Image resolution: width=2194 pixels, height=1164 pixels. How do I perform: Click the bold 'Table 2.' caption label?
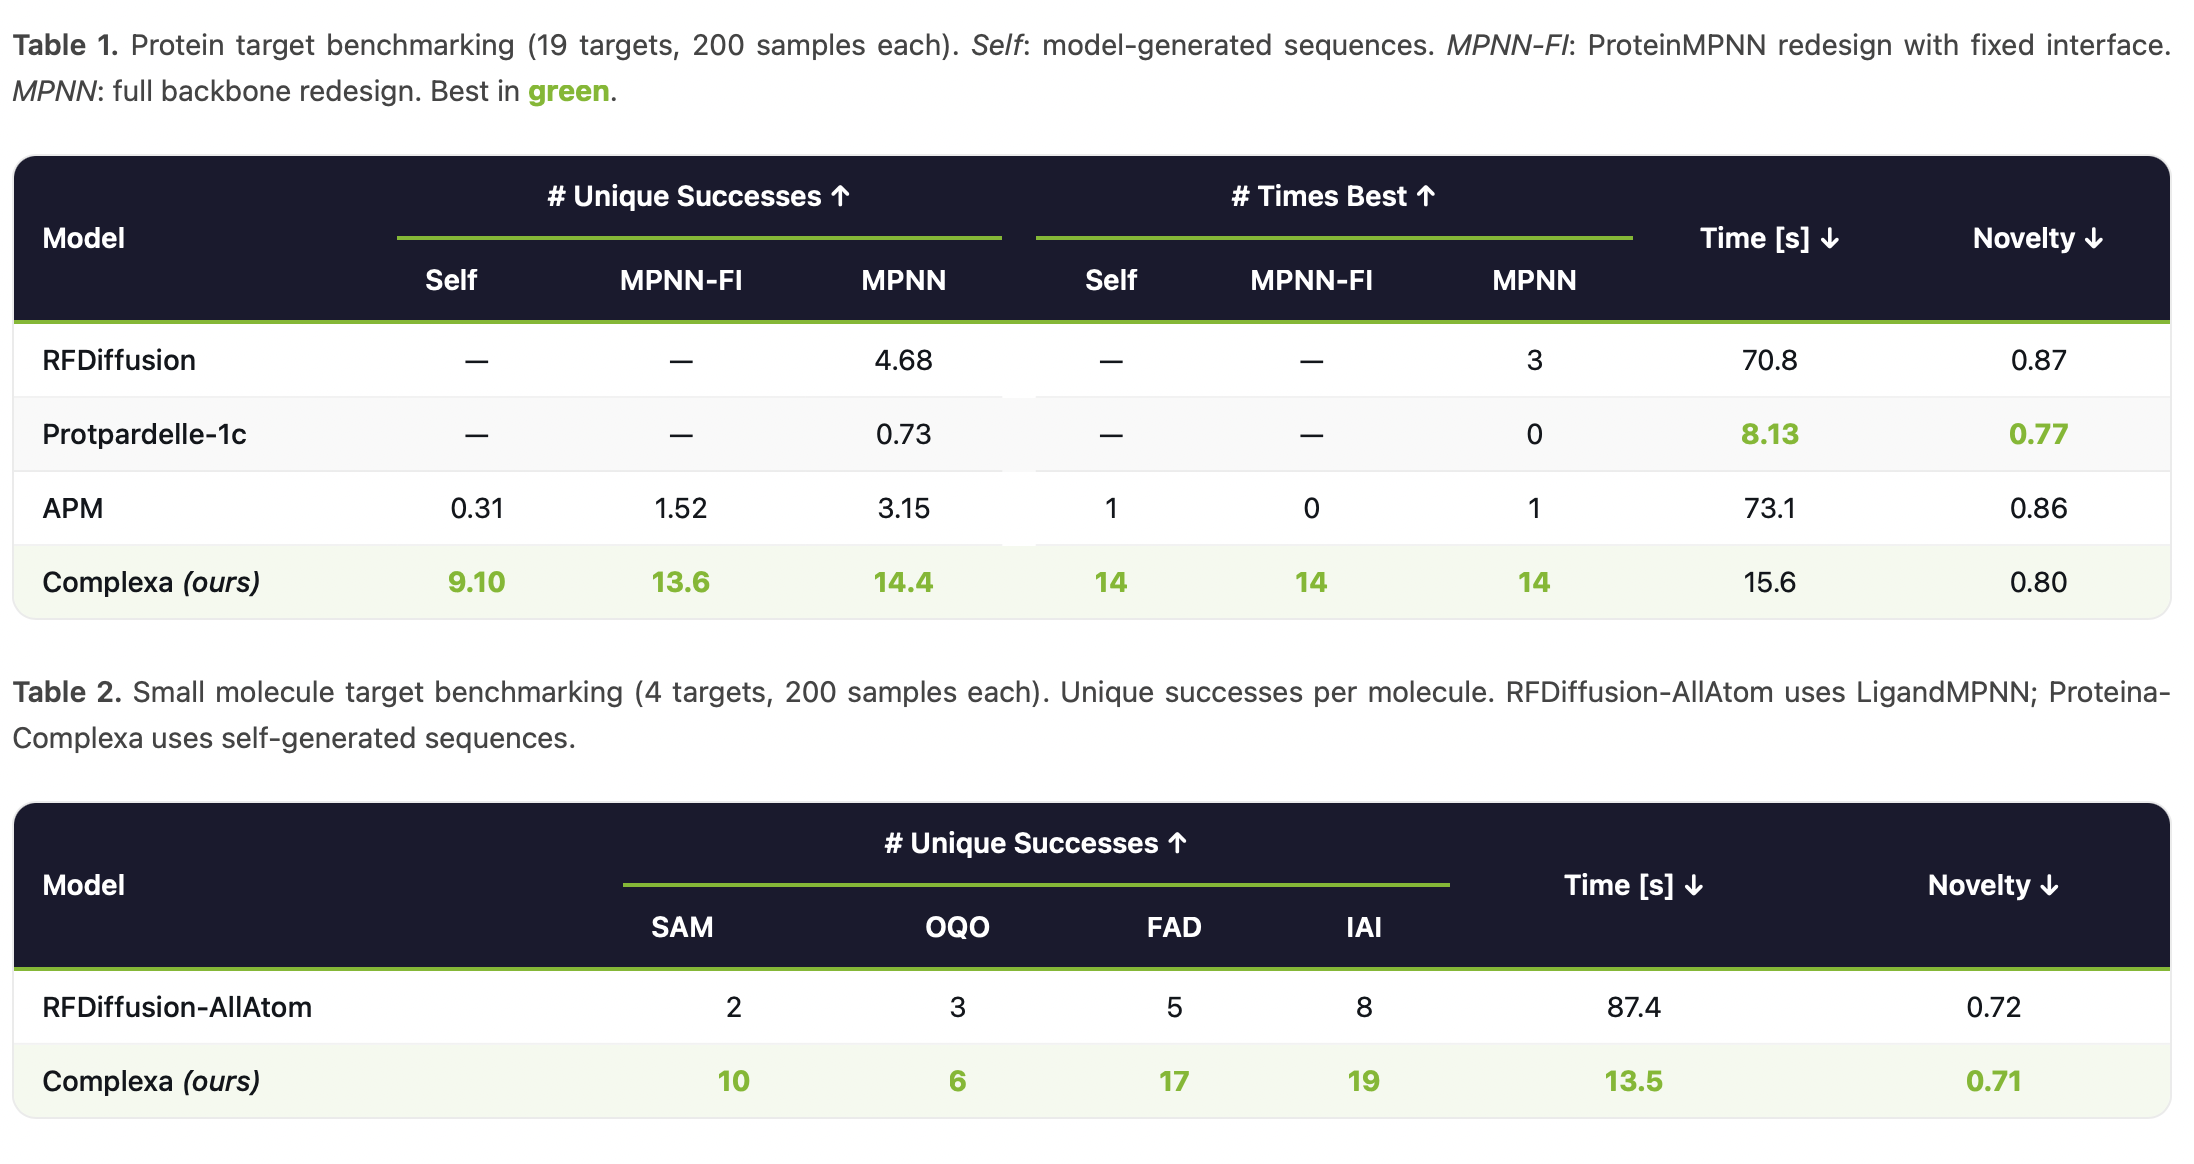pos(67,692)
